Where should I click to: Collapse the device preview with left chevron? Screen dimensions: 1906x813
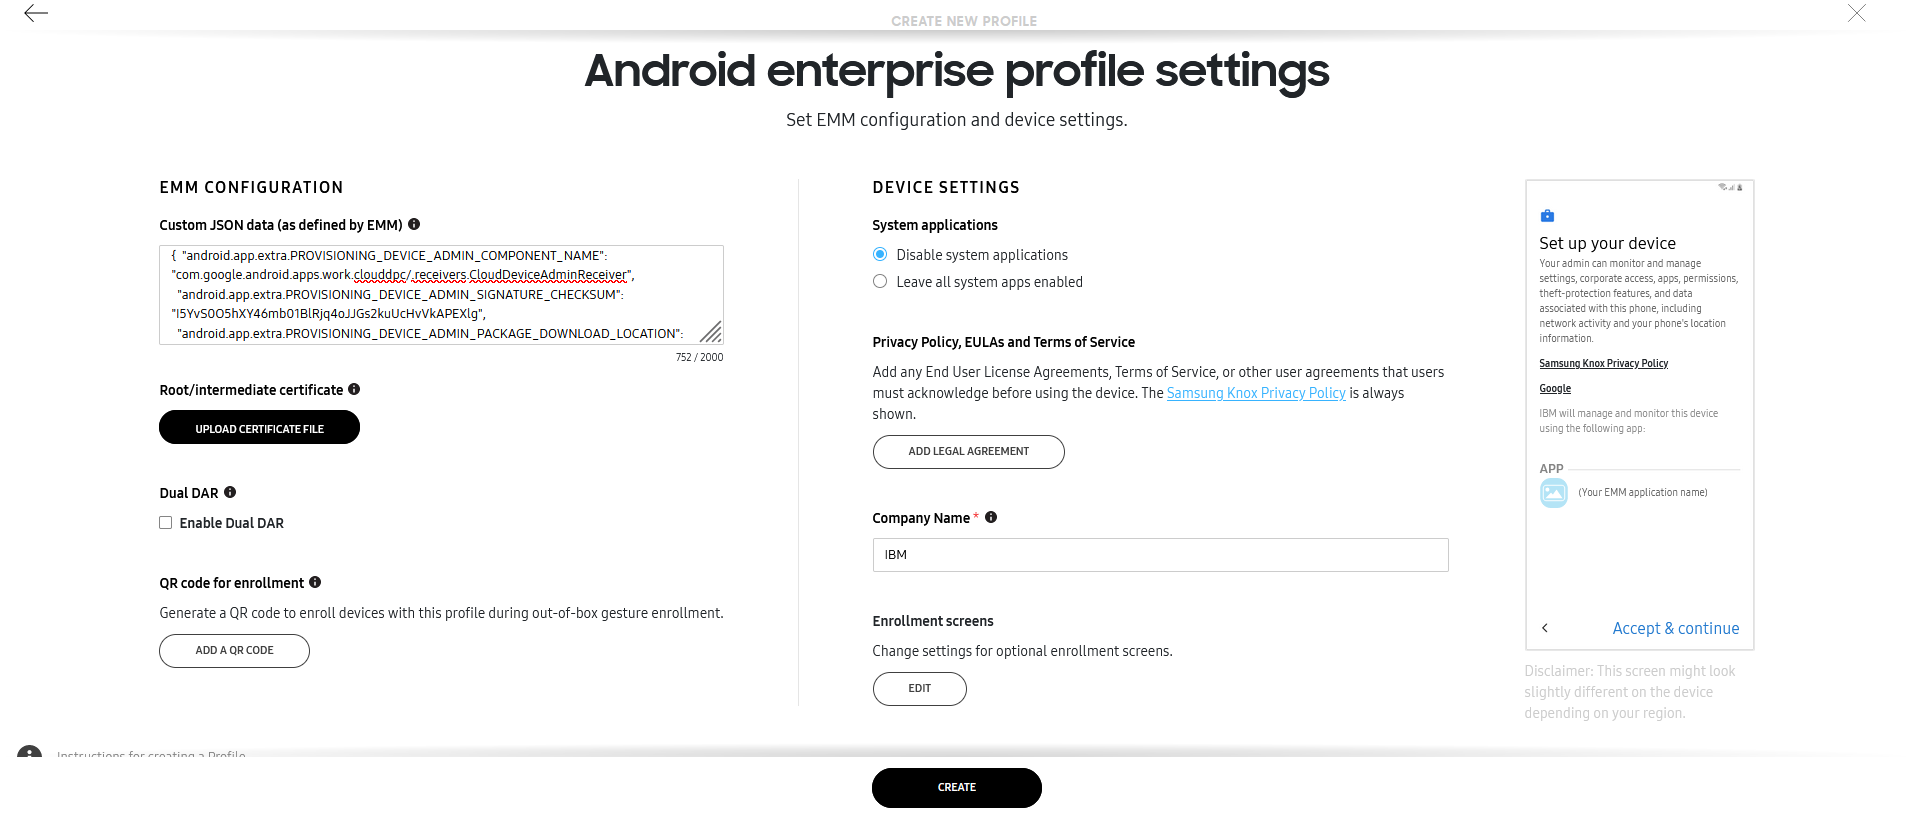point(1545,627)
